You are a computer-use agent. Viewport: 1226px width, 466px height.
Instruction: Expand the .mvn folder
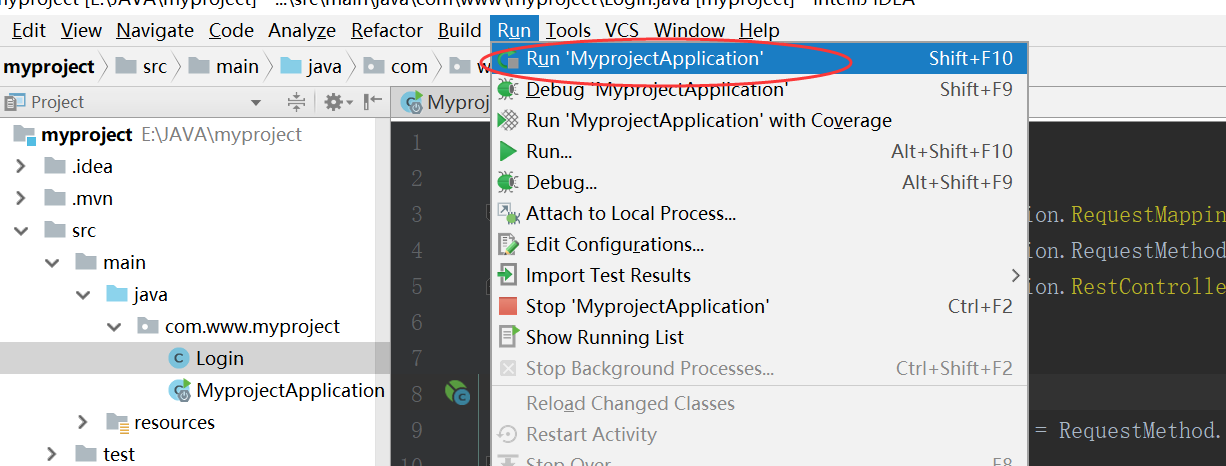click(21, 199)
